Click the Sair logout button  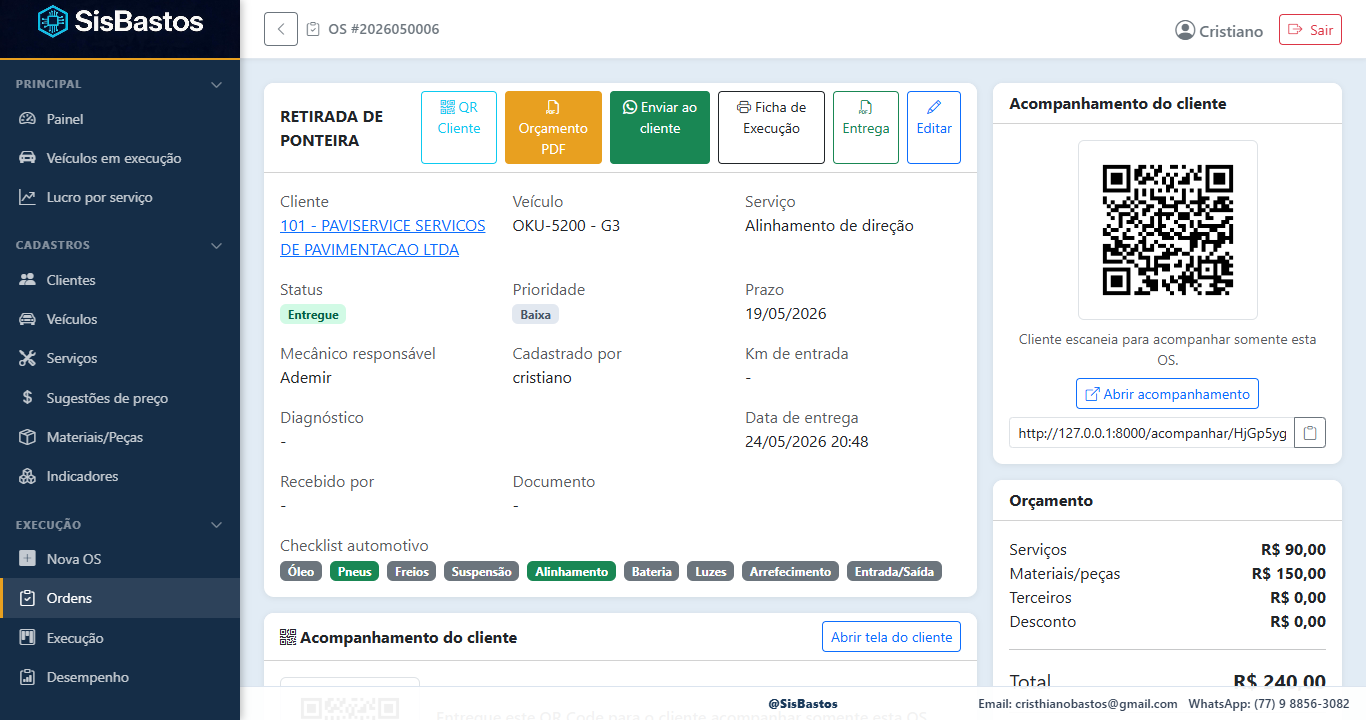coord(1310,30)
